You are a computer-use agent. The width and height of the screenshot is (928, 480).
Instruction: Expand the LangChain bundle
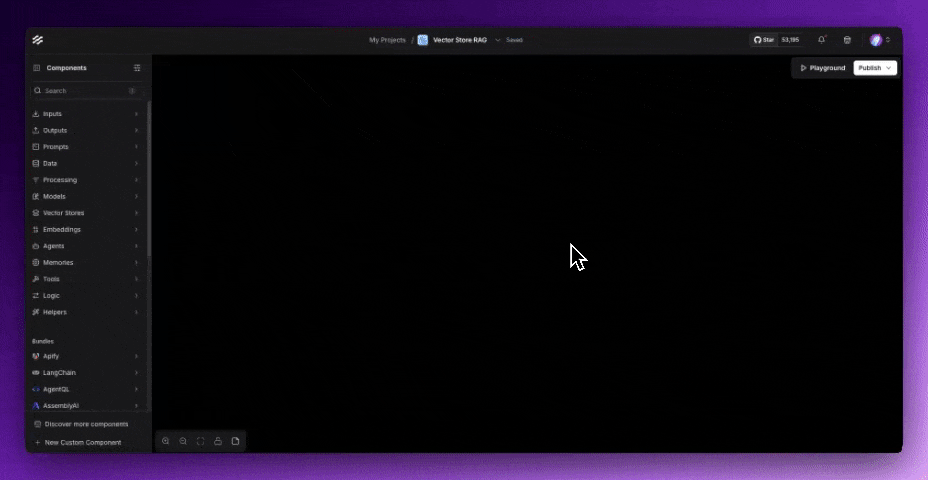pos(86,372)
